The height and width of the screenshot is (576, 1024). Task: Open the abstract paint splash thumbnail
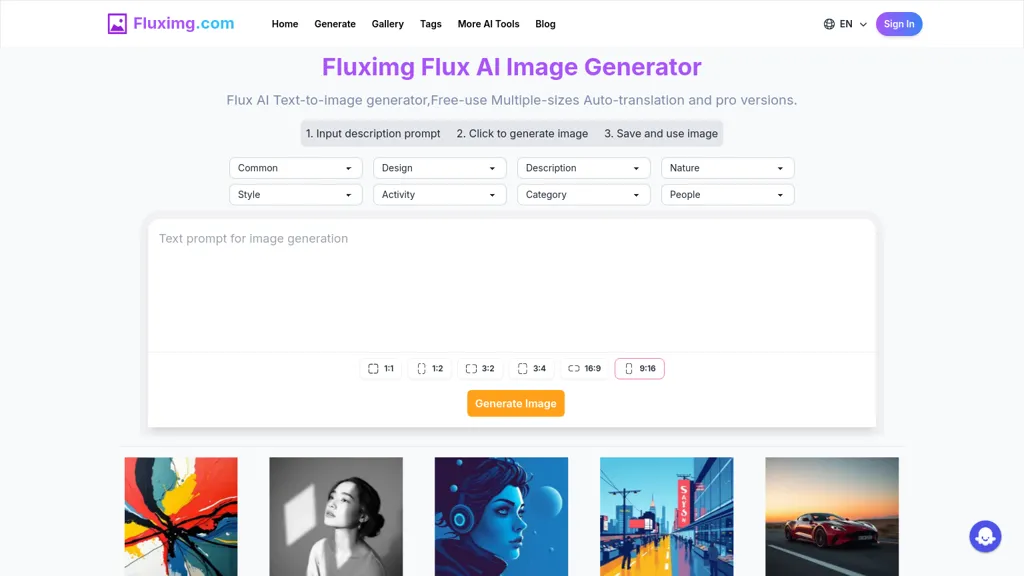click(x=181, y=517)
